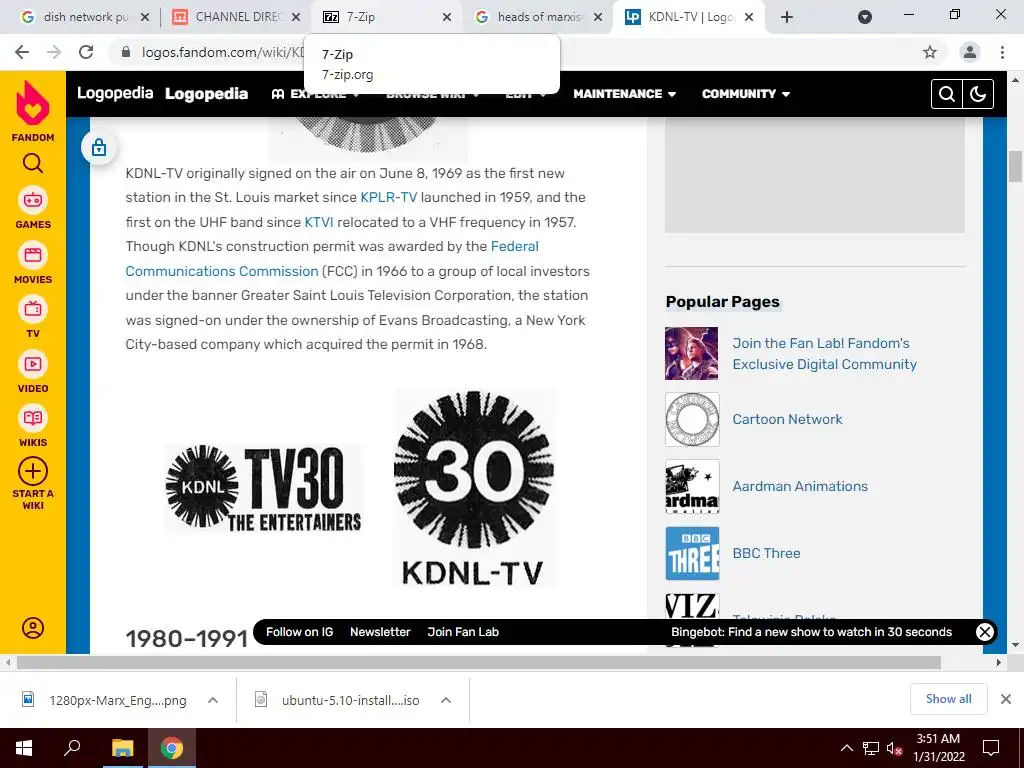This screenshot has height=768, width=1024.
Task: Open the user profile icon in sidebar
Action: [33, 628]
